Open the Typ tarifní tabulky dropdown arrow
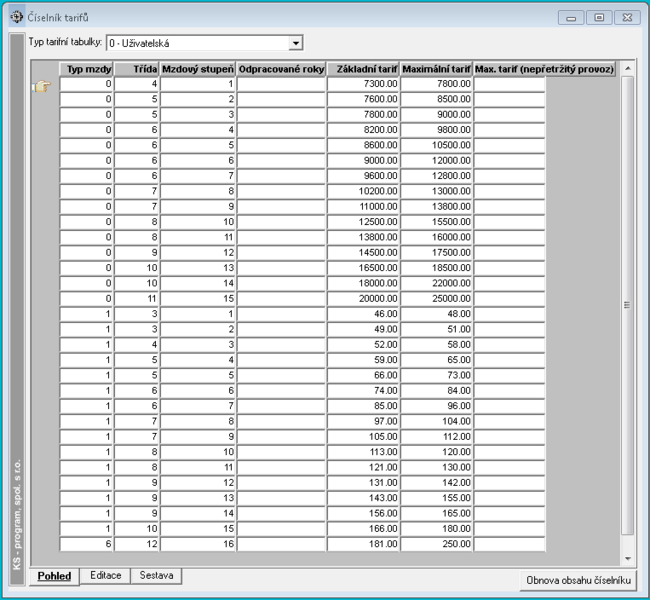 click(296, 43)
